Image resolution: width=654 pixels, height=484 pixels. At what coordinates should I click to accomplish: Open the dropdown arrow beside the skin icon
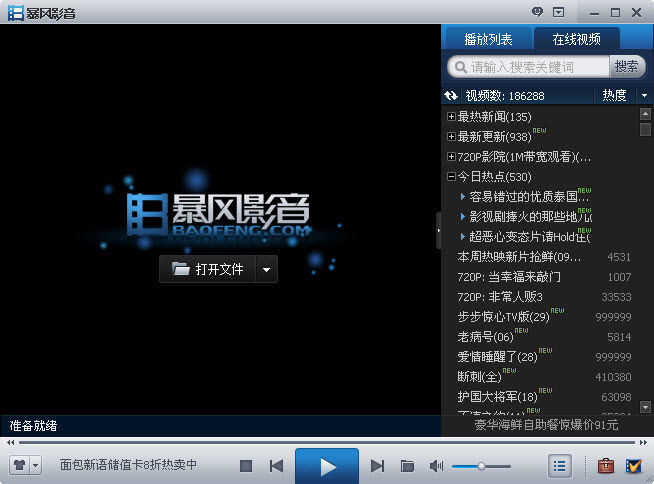(36, 465)
